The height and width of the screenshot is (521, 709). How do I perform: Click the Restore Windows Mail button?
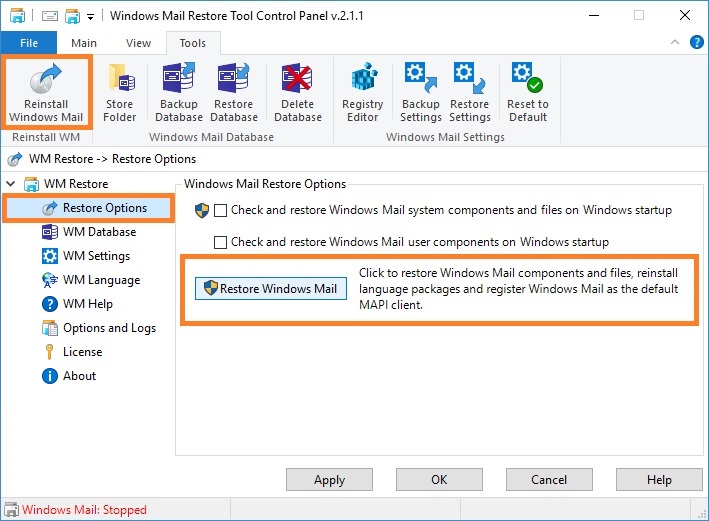point(271,289)
